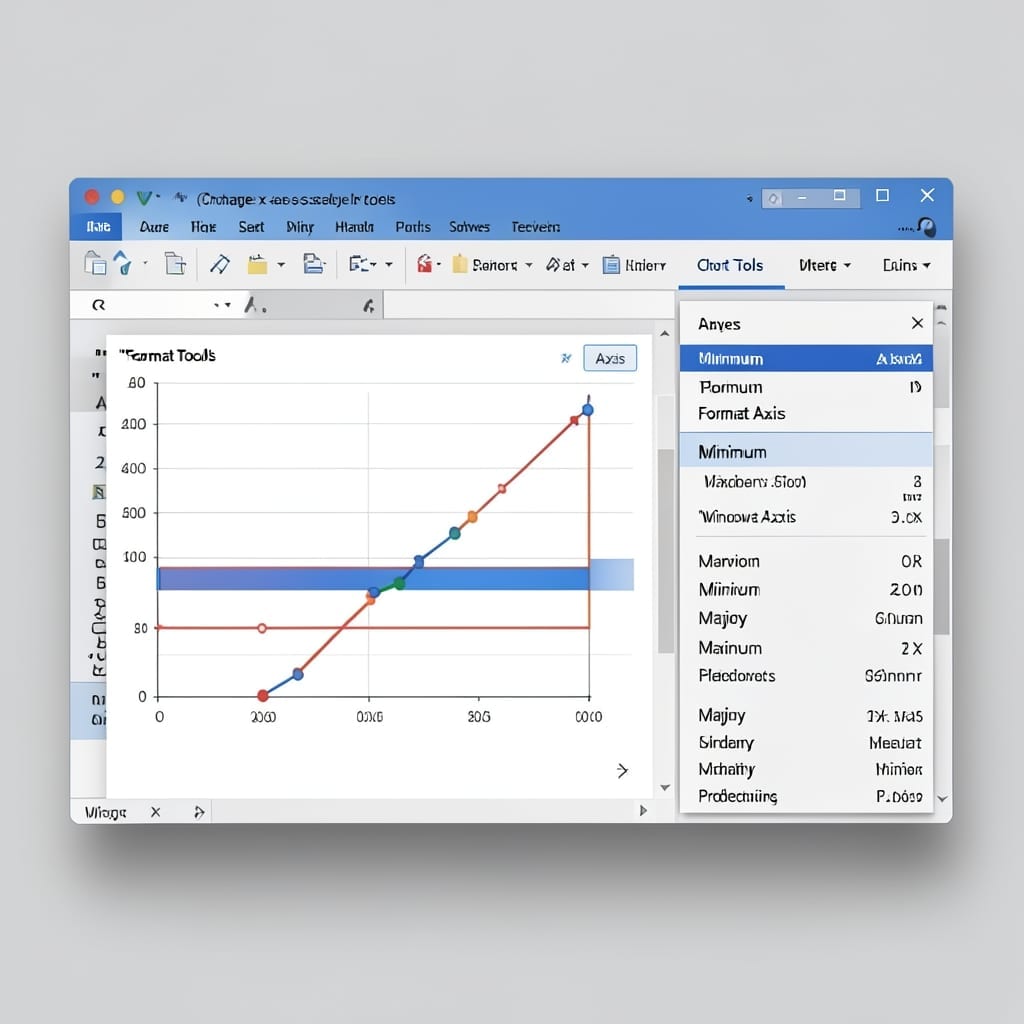1024x1024 pixels.
Task: Open the Sert menu
Action: [x=251, y=227]
